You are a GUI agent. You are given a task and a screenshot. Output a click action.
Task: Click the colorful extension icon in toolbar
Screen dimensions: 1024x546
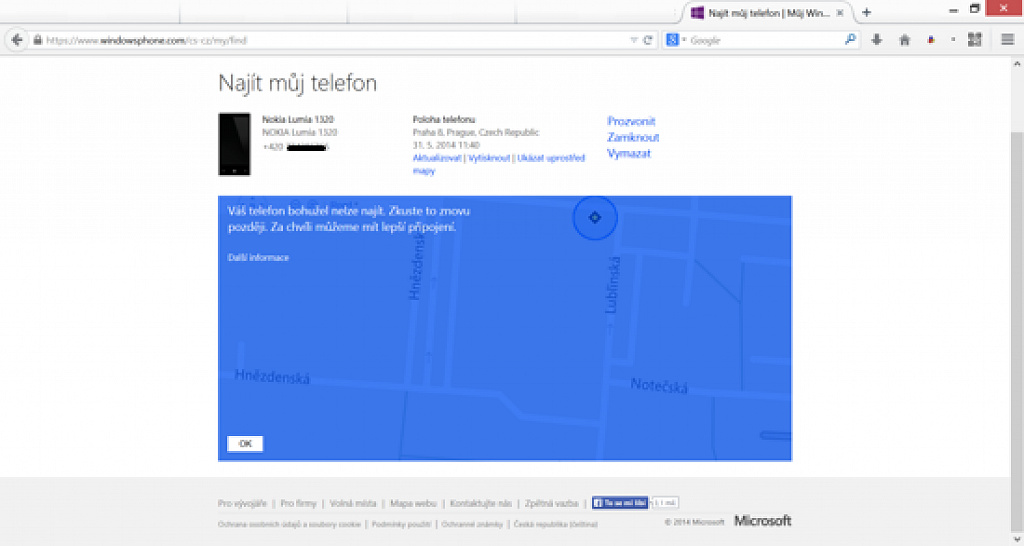click(x=931, y=40)
